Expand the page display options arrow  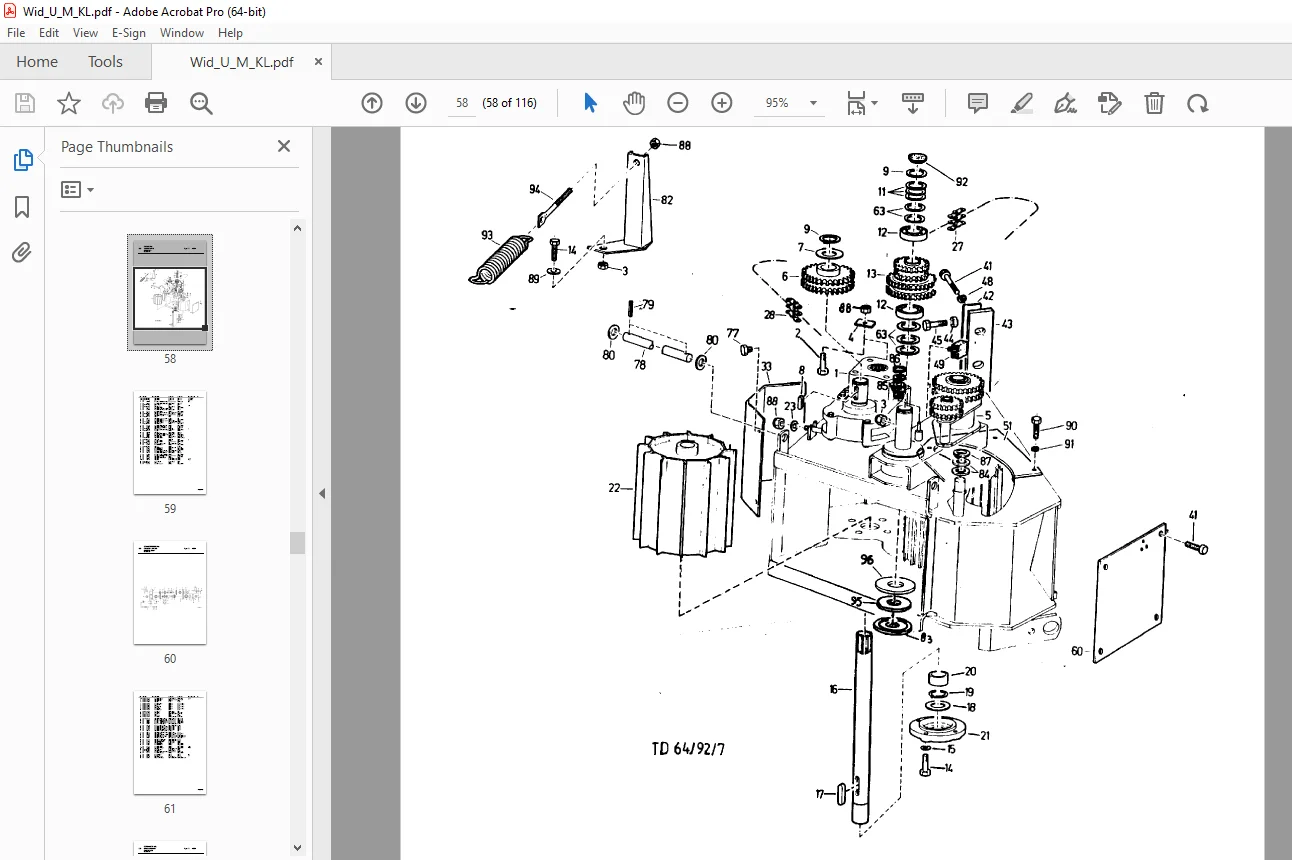(x=875, y=103)
